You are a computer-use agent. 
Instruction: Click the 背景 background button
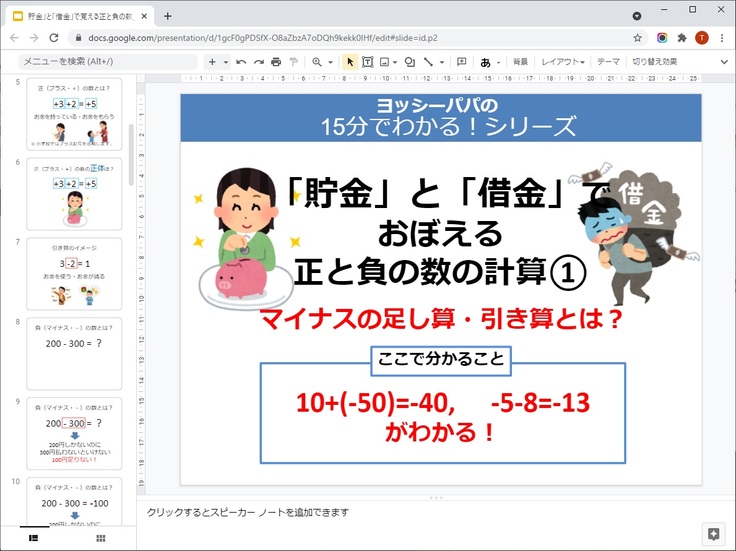(520, 62)
